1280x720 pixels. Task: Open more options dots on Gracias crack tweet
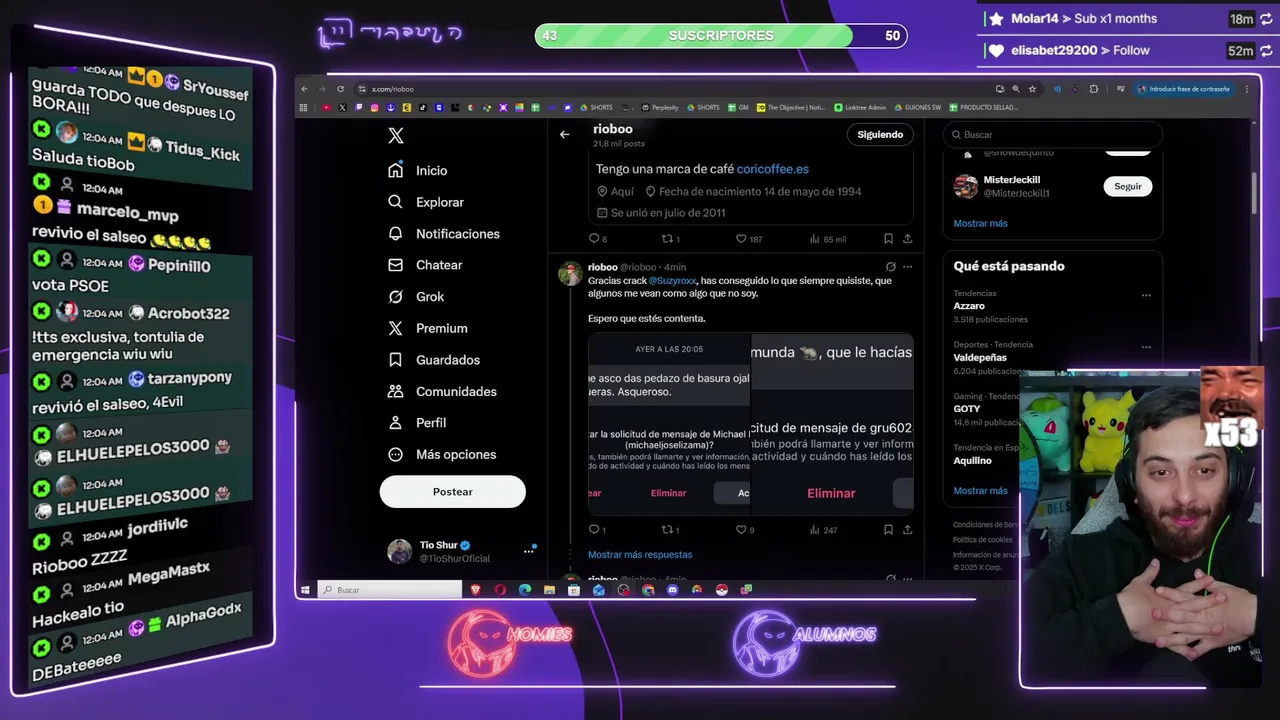click(908, 267)
